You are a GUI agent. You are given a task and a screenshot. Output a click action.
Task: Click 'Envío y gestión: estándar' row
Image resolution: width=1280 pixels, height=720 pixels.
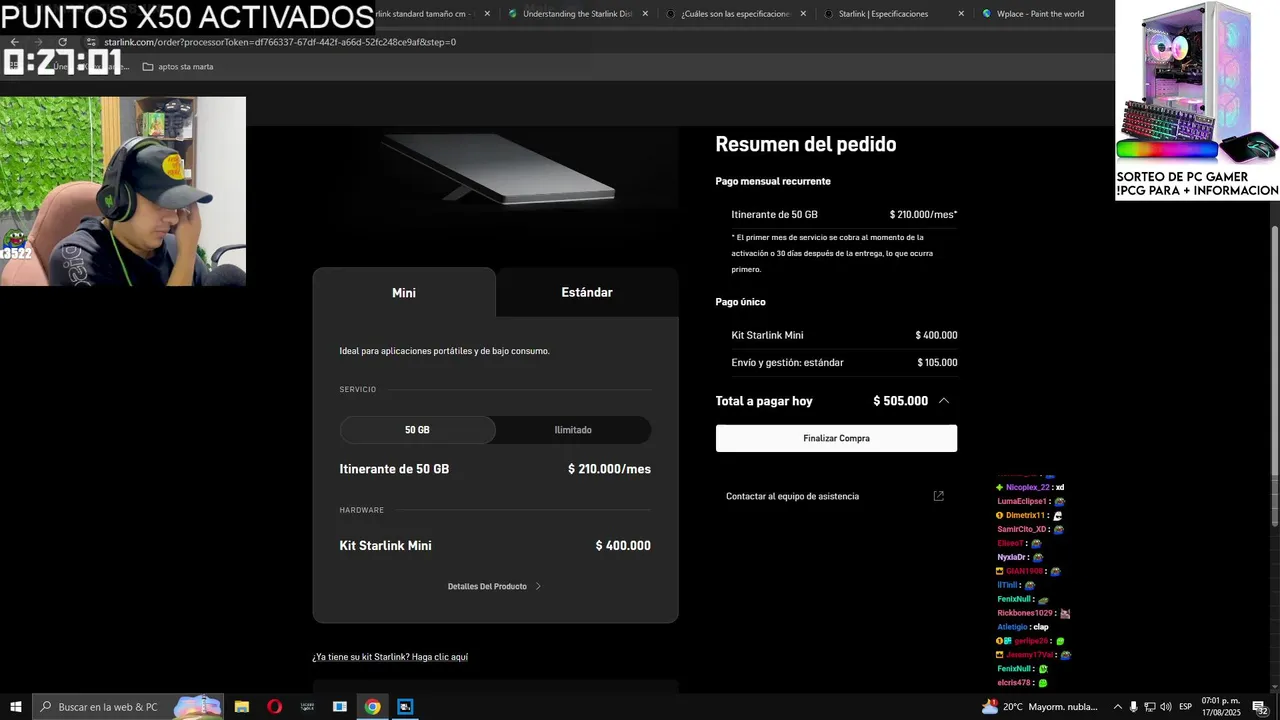(x=844, y=362)
